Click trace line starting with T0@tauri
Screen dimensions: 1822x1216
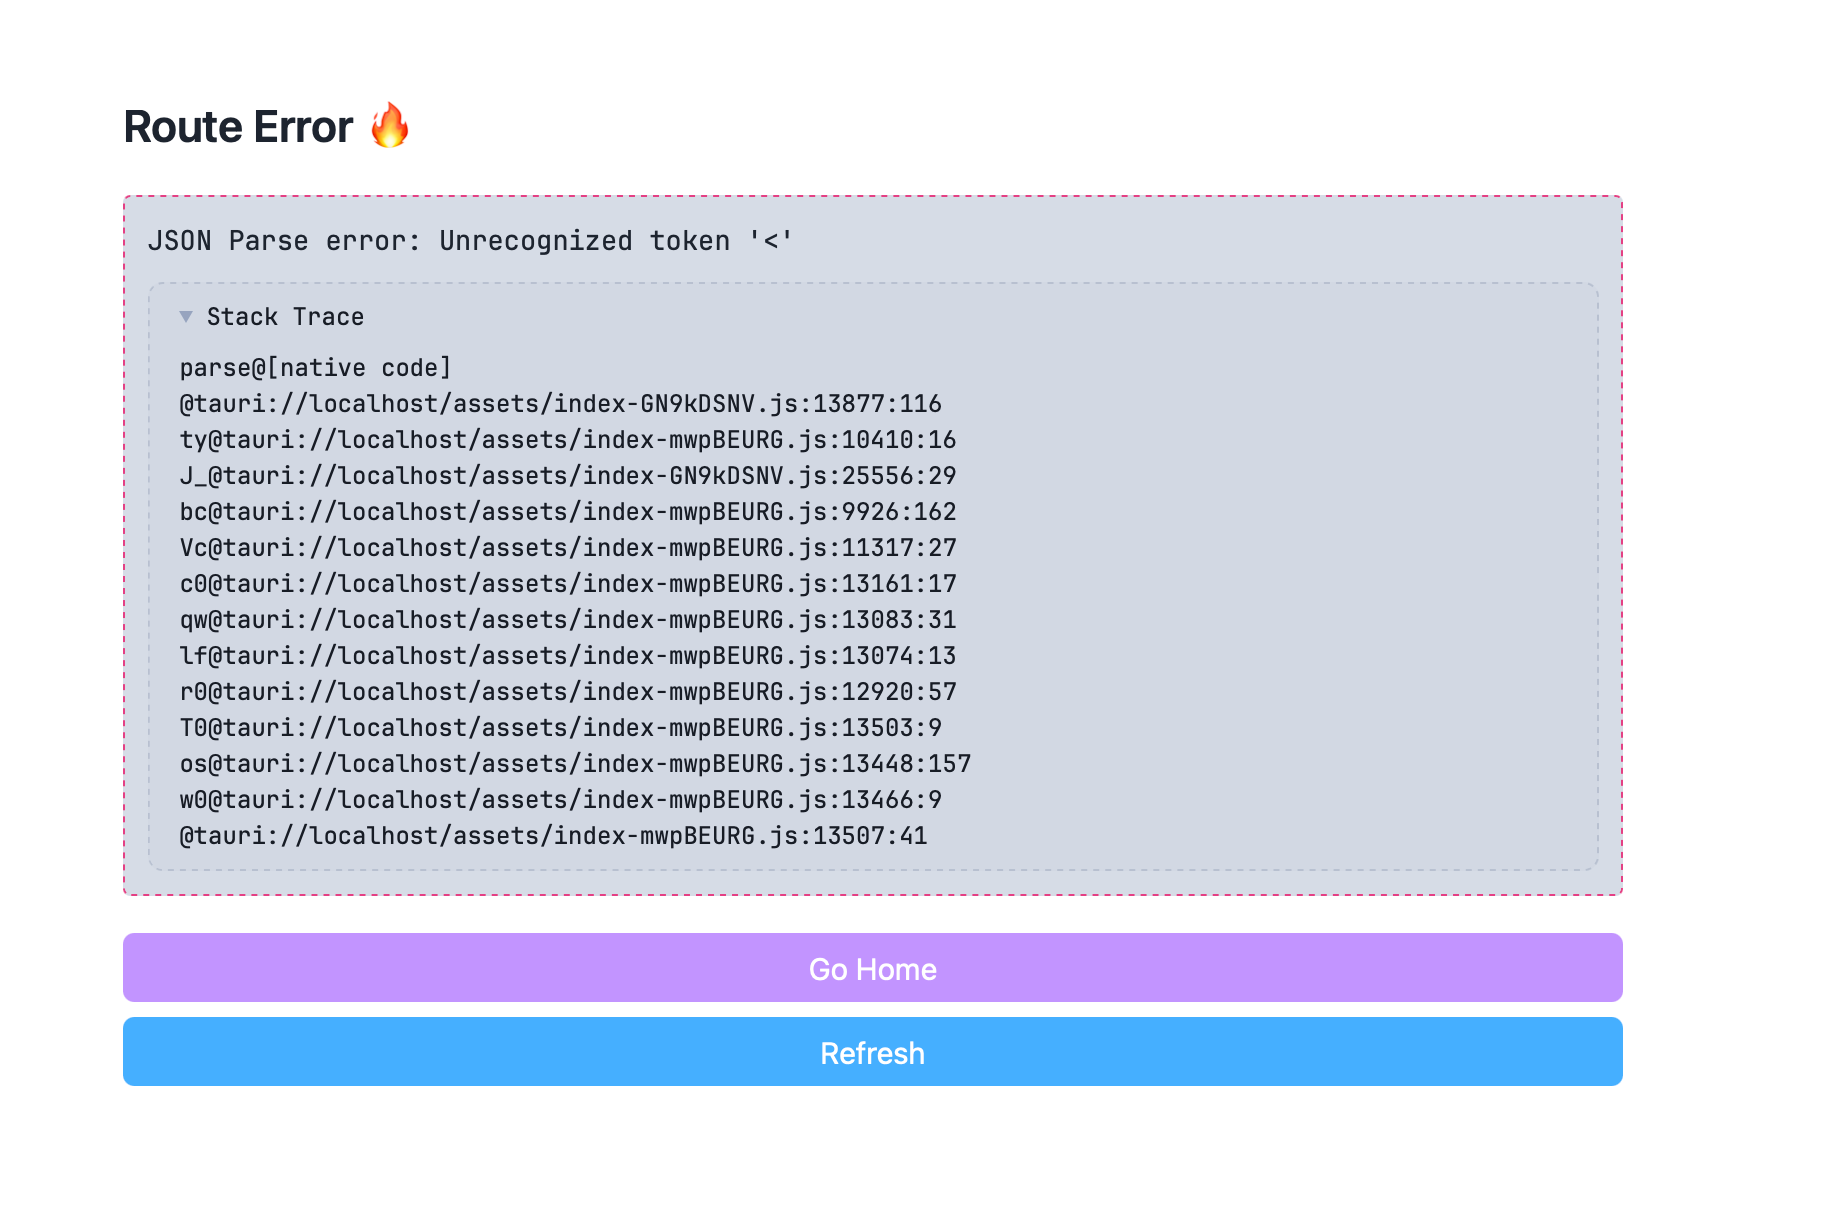560,728
